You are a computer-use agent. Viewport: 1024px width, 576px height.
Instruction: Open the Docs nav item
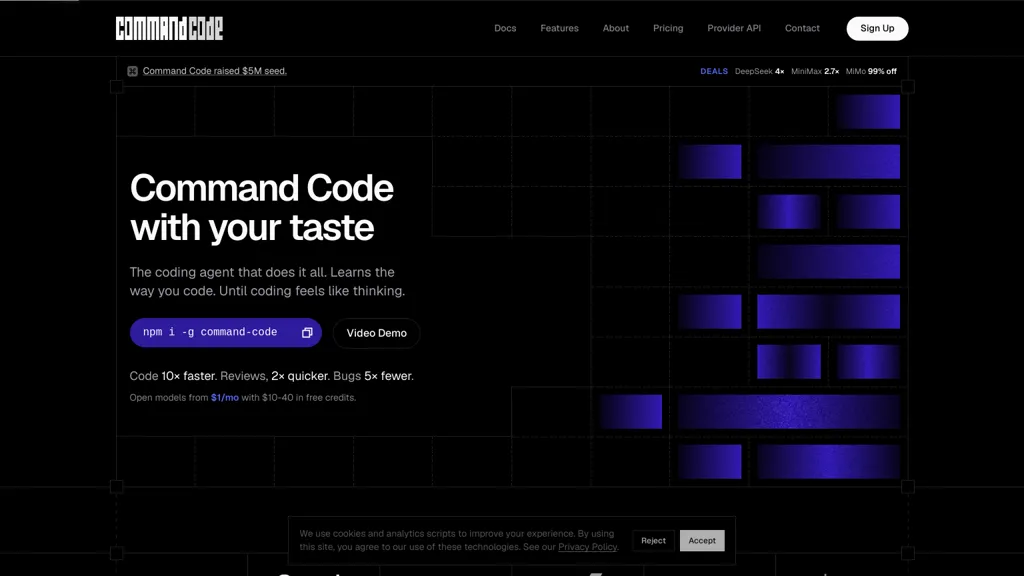505,28
